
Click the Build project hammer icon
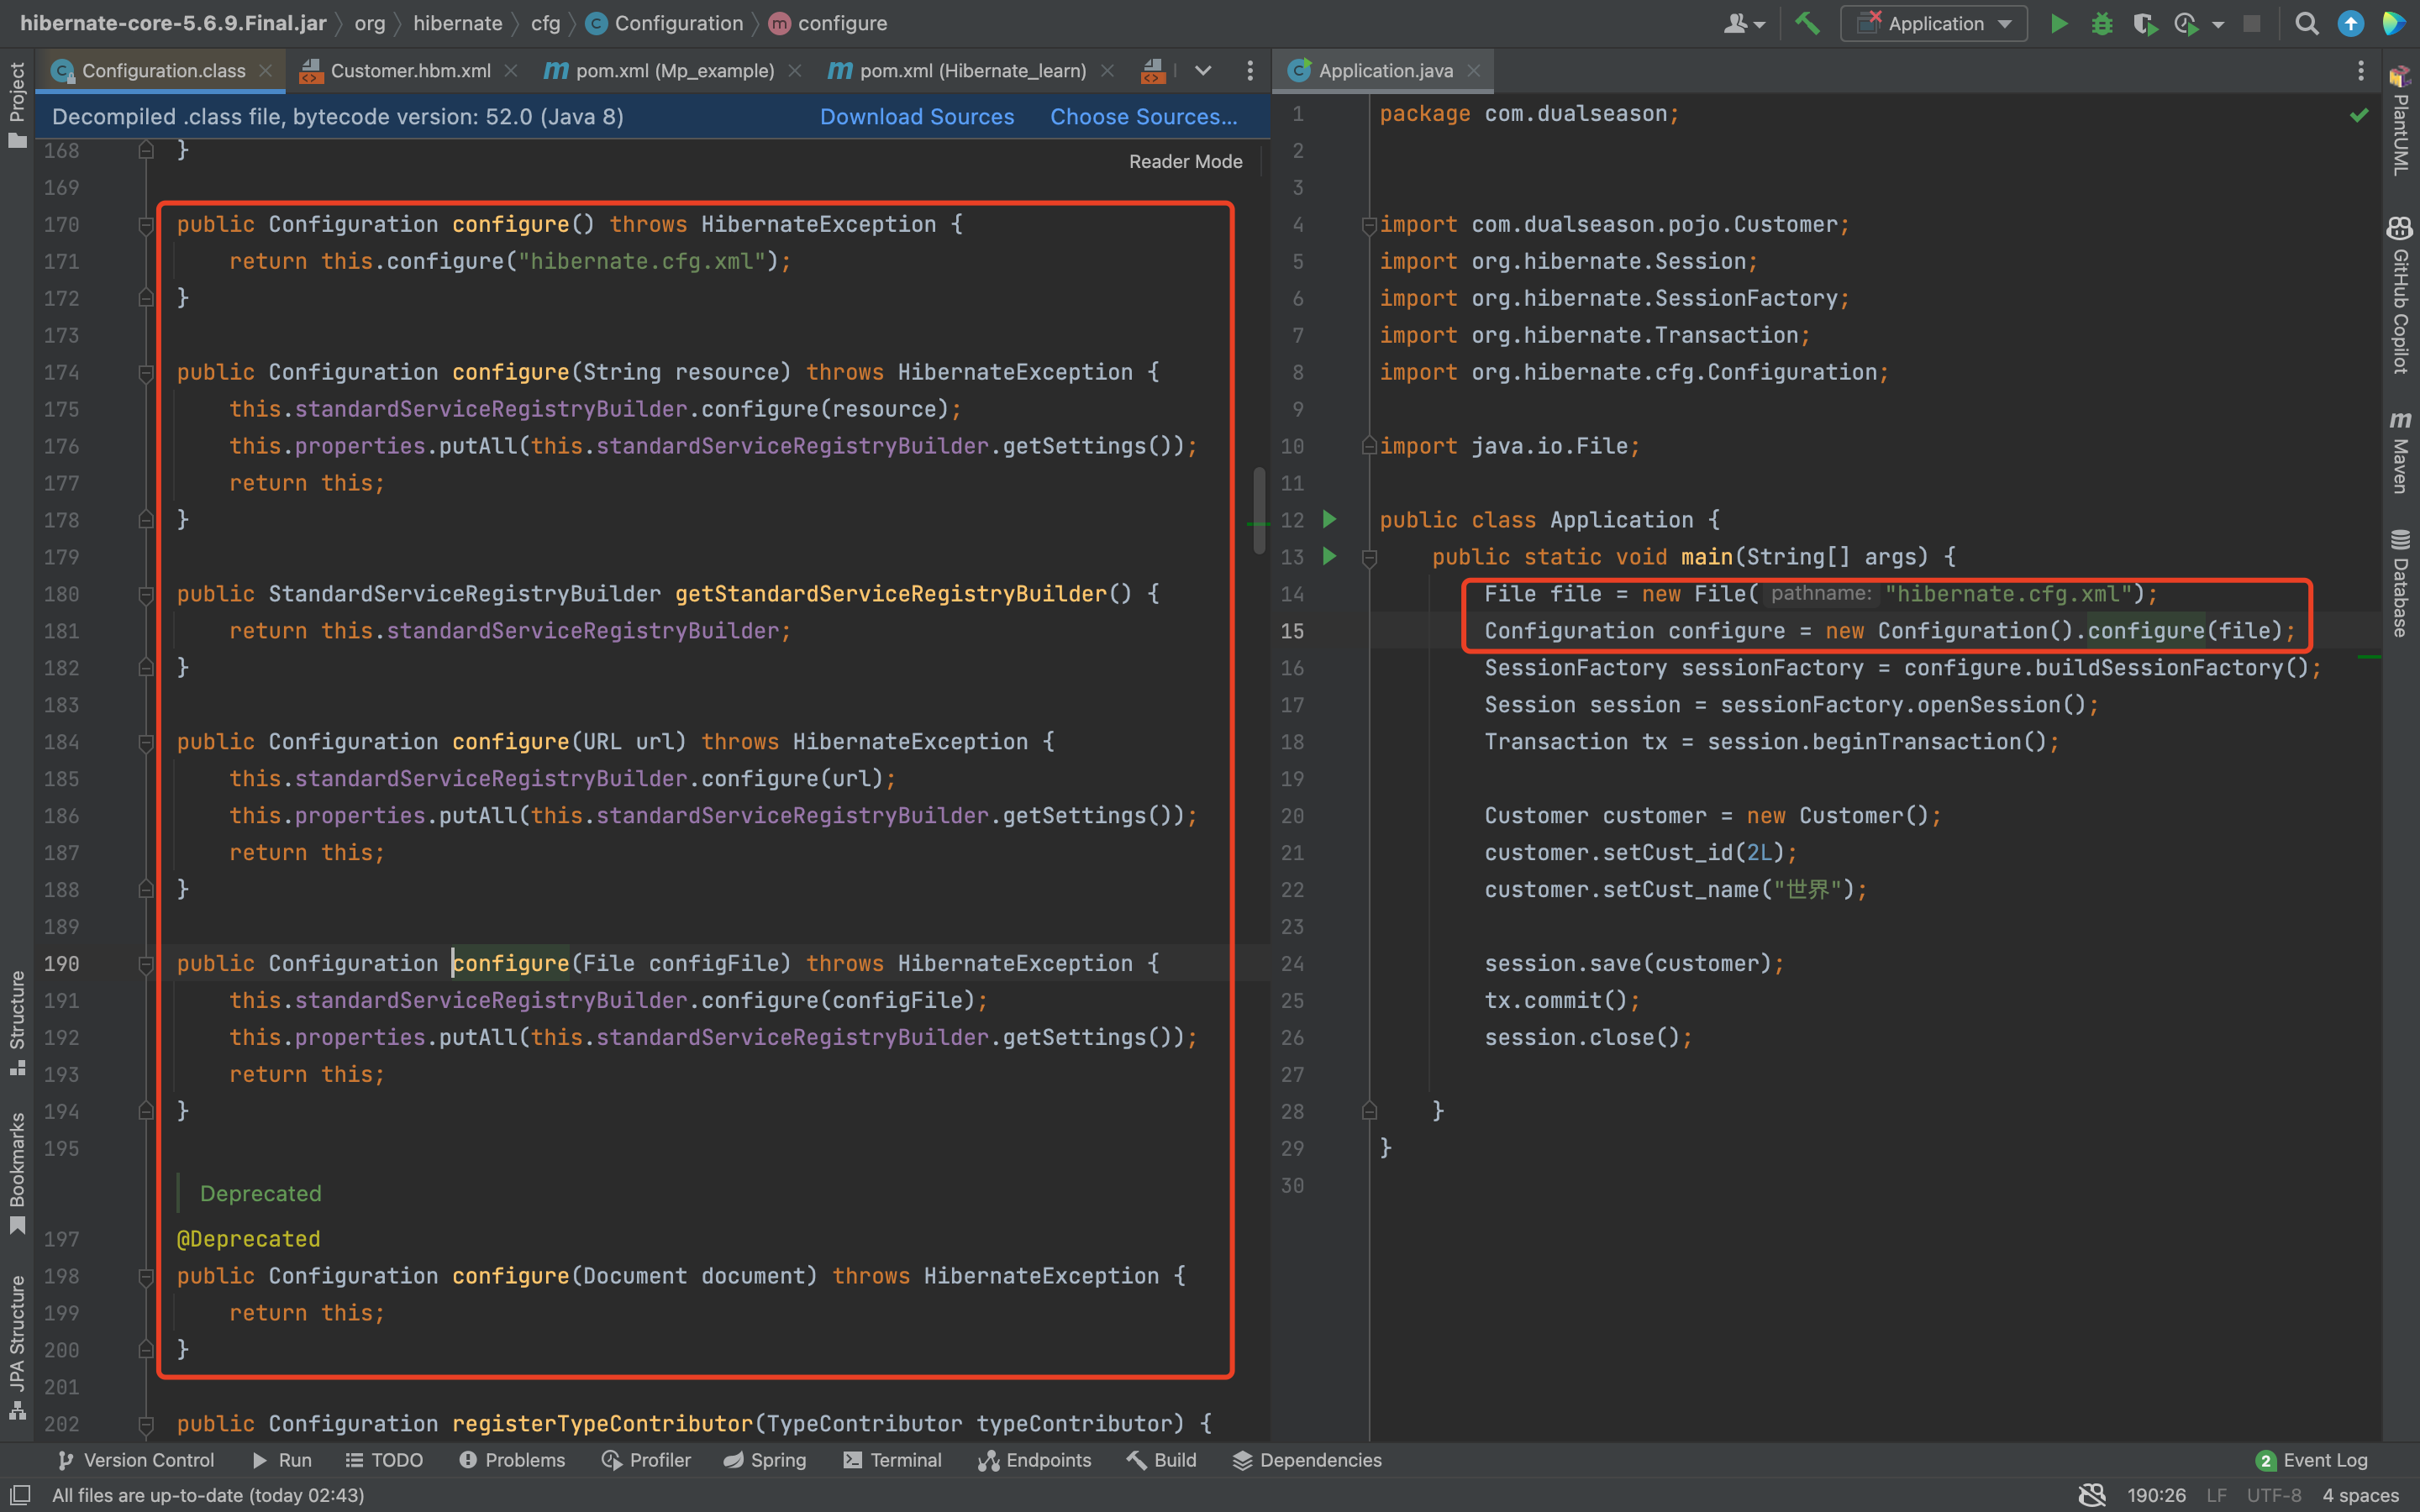tap(1807, 24)
